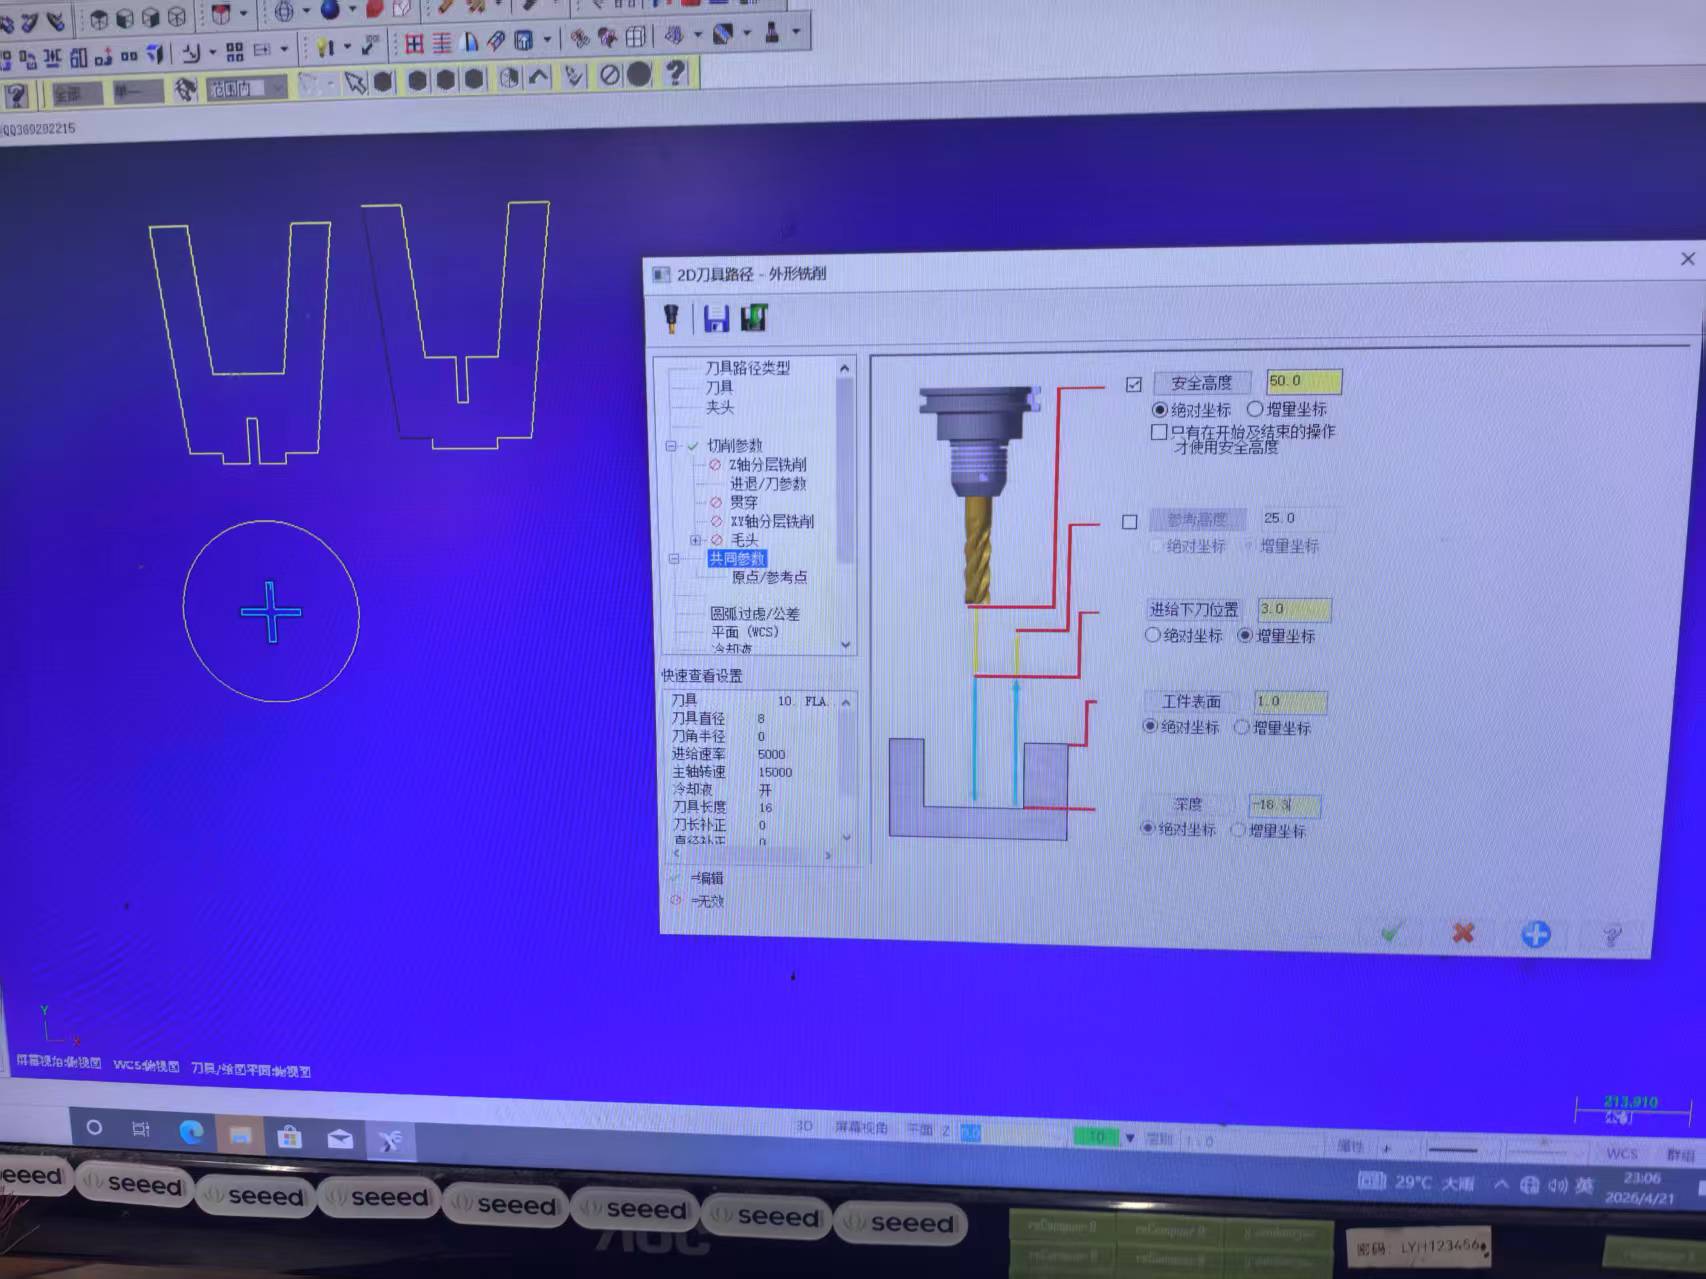
Task: Open Z轴分层铣削 page in the tree
Action: (767, 465)
